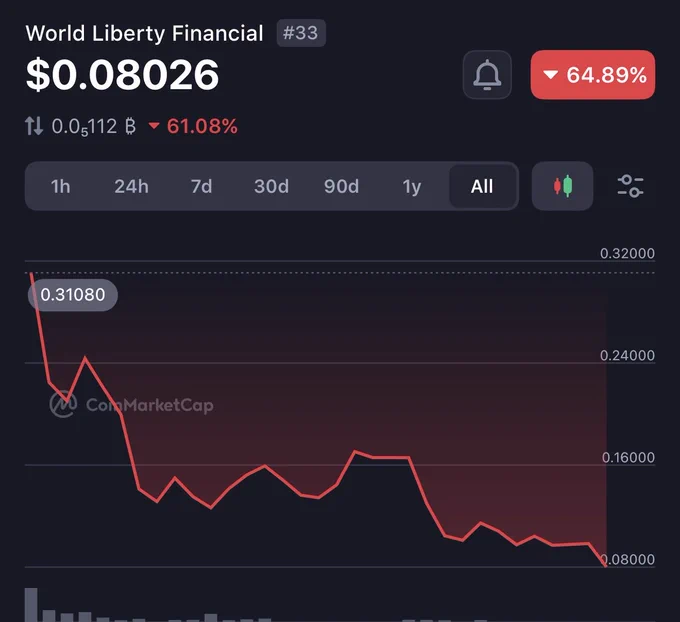Toggle the USD/BTC swap arrows icon
The height and width of the screenshot is (622, 680).
pos(34,126)
